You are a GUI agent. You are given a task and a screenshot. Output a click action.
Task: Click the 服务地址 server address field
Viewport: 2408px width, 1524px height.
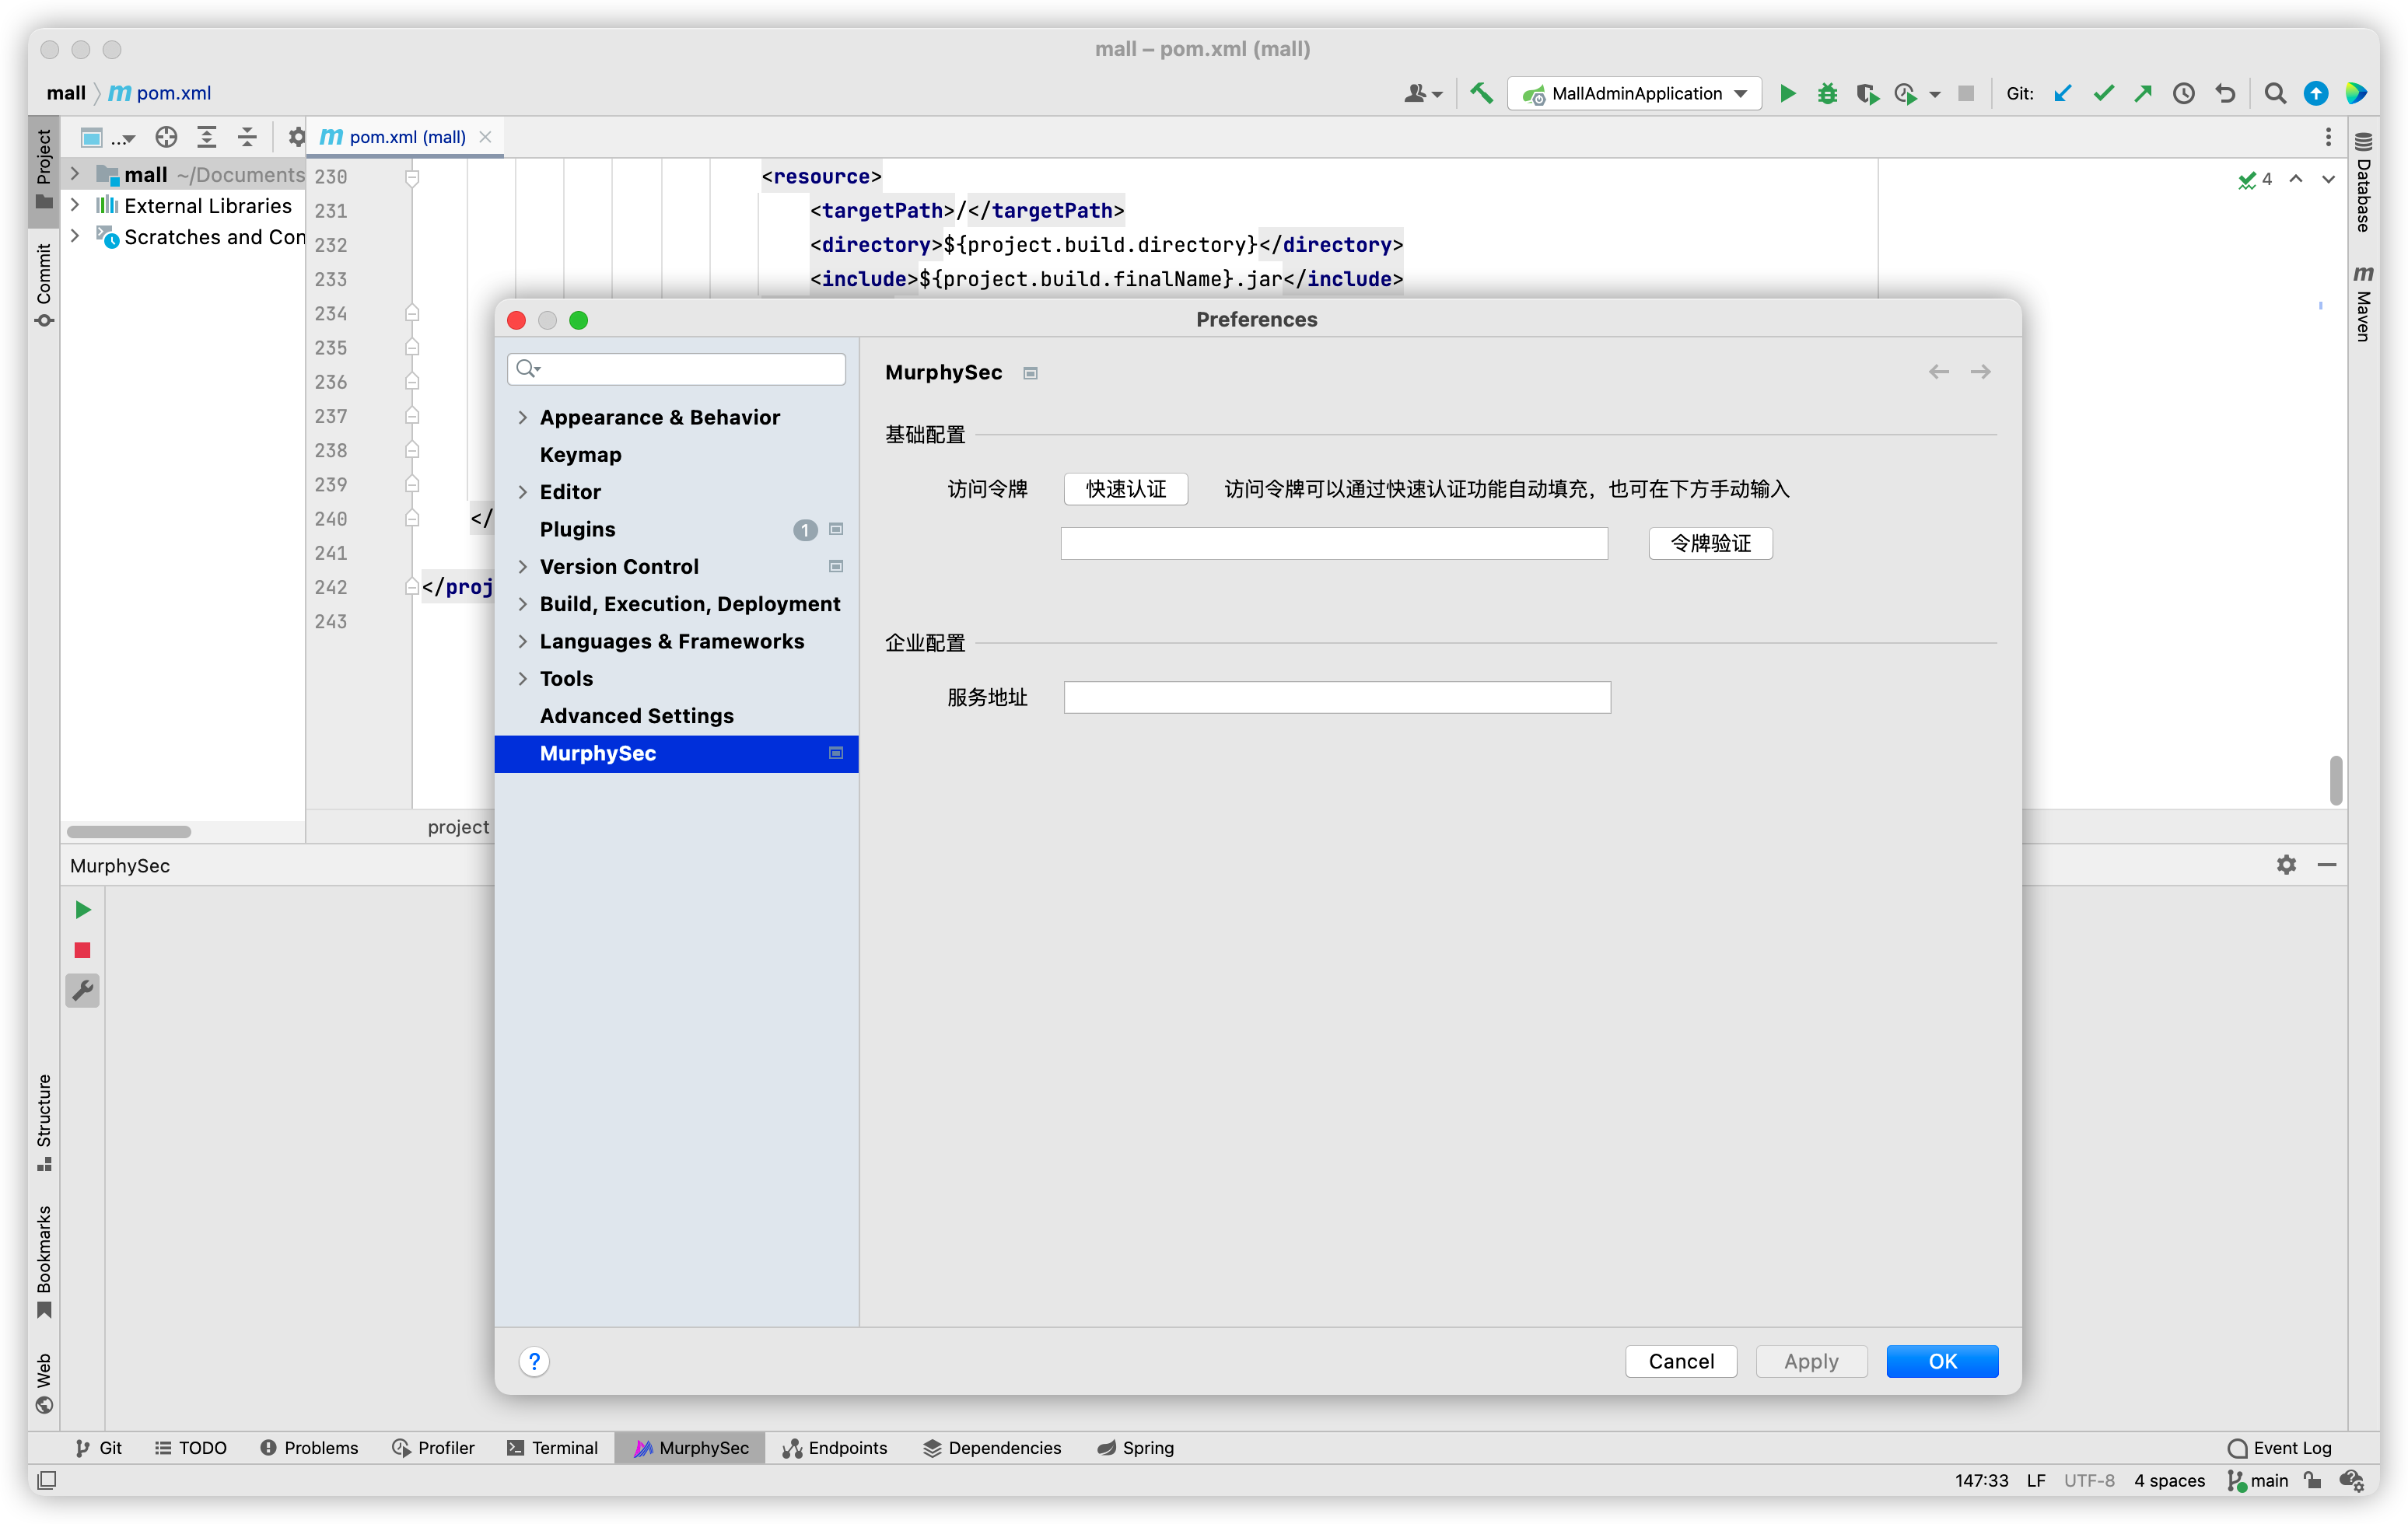coord(1336,697)
